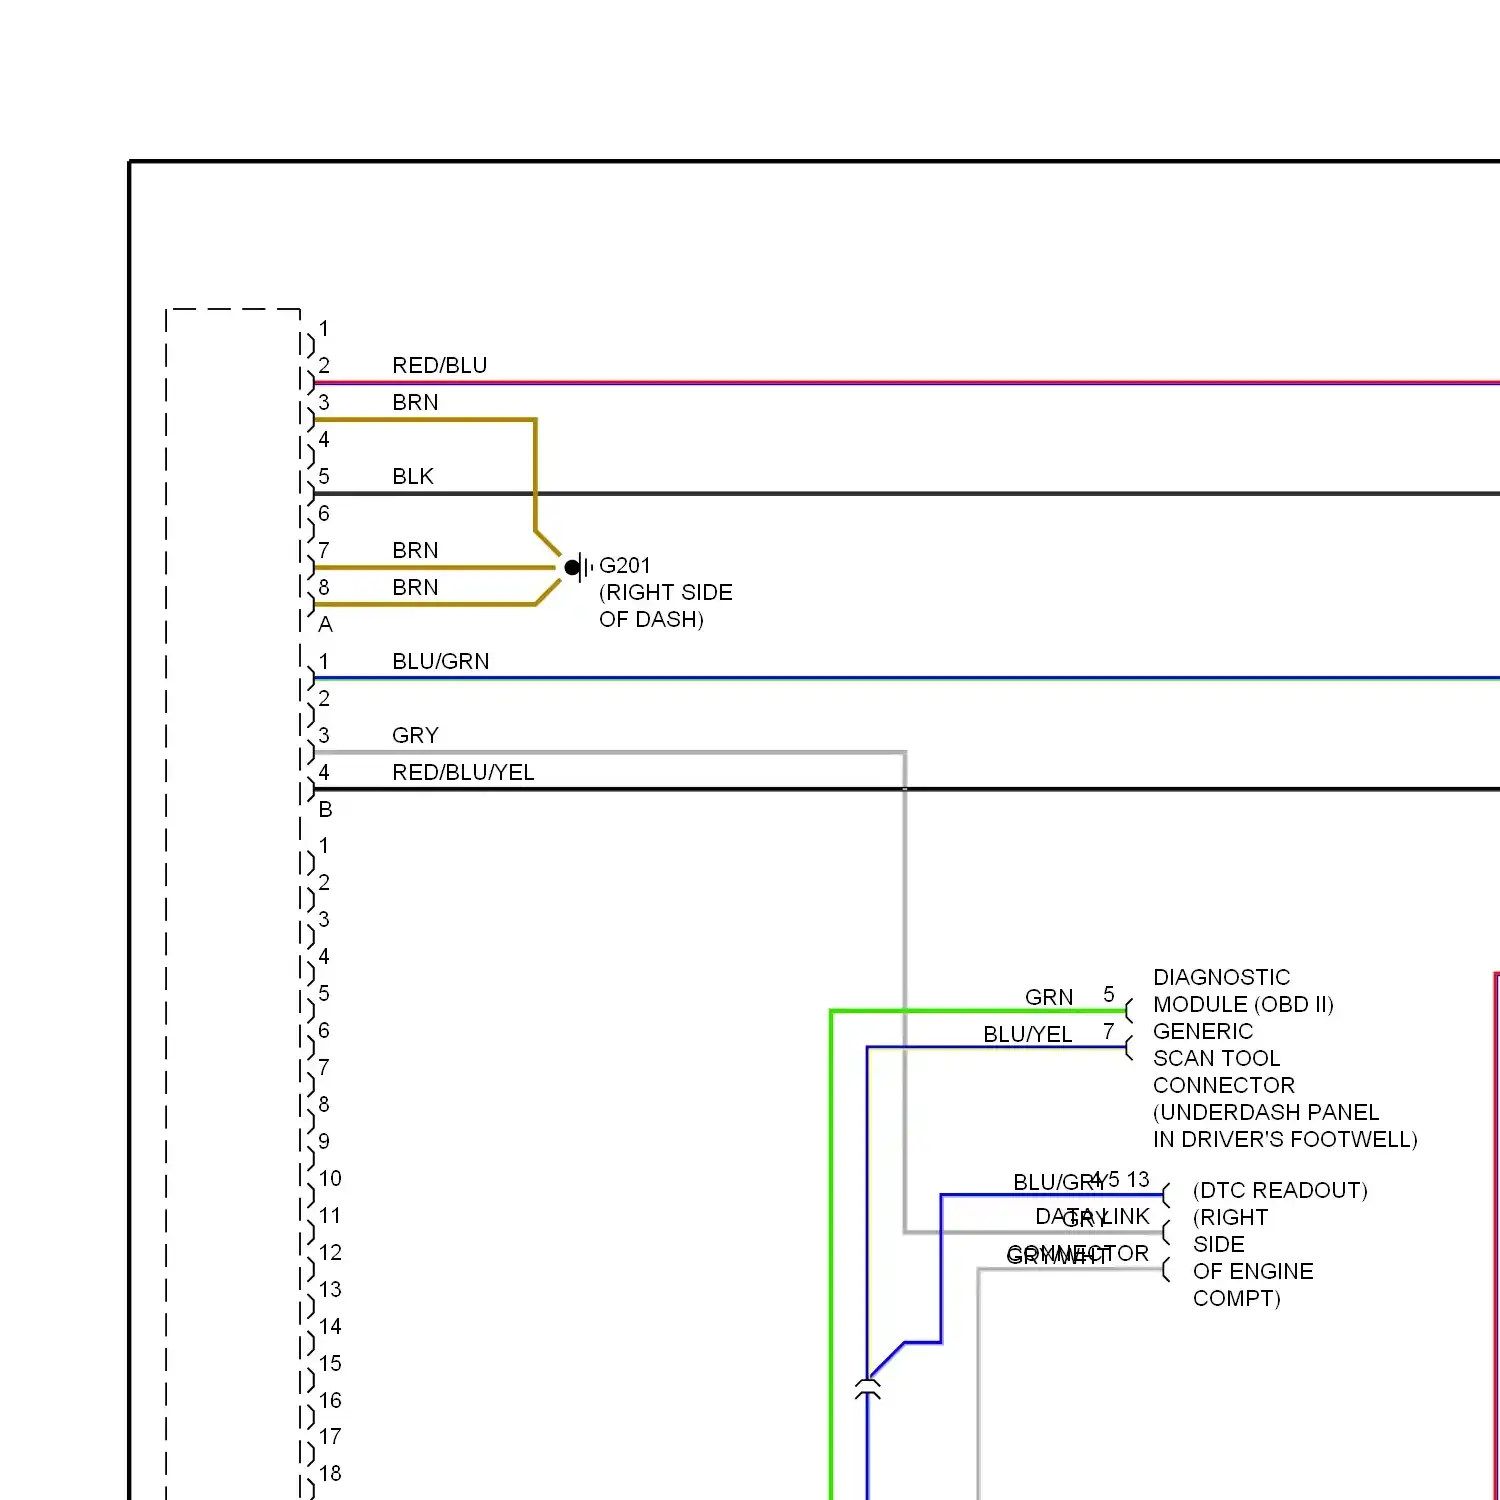This screenshot has width=1500, height=1500.
Task: Select the RED/BLU wire label
Action: point(440,365)
